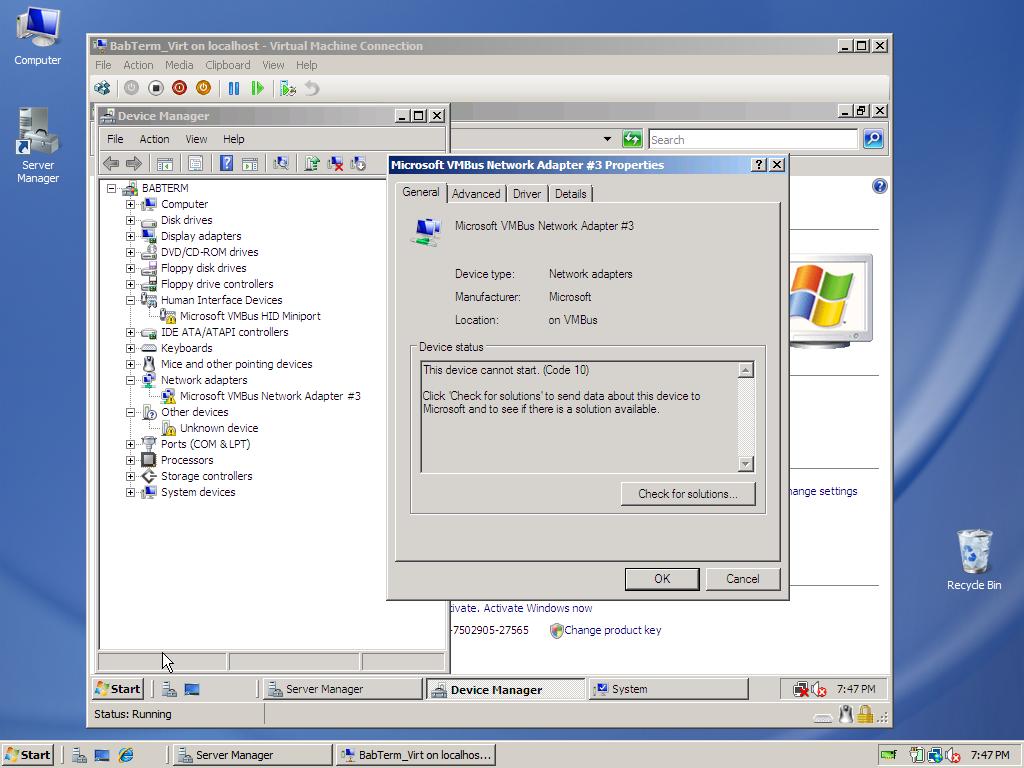This screenshot has height=768, width=1024.
Task: Collapse the Other devices node
Action: (x=131, y=412)
